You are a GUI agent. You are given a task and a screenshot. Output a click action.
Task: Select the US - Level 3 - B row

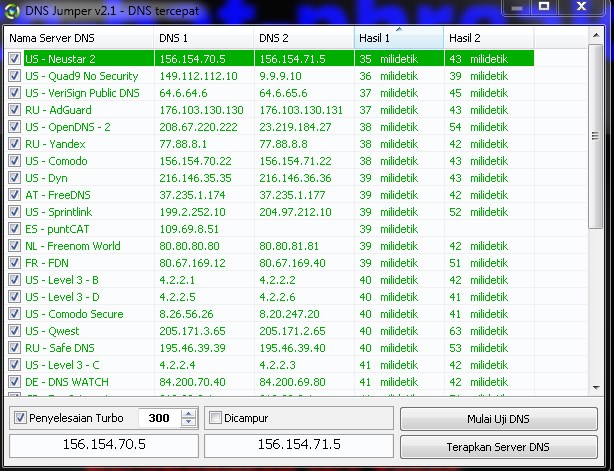pos(269,280)
